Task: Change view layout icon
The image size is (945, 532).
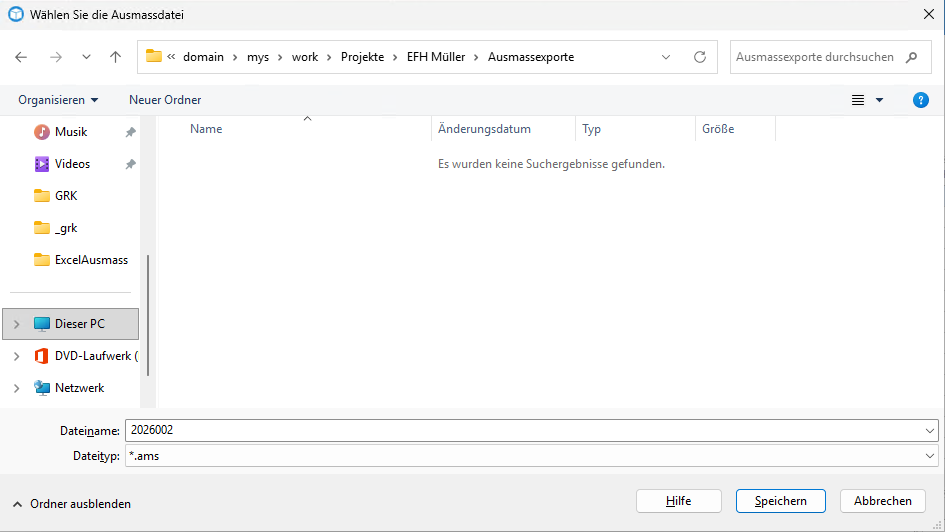Action: point(858,100)
